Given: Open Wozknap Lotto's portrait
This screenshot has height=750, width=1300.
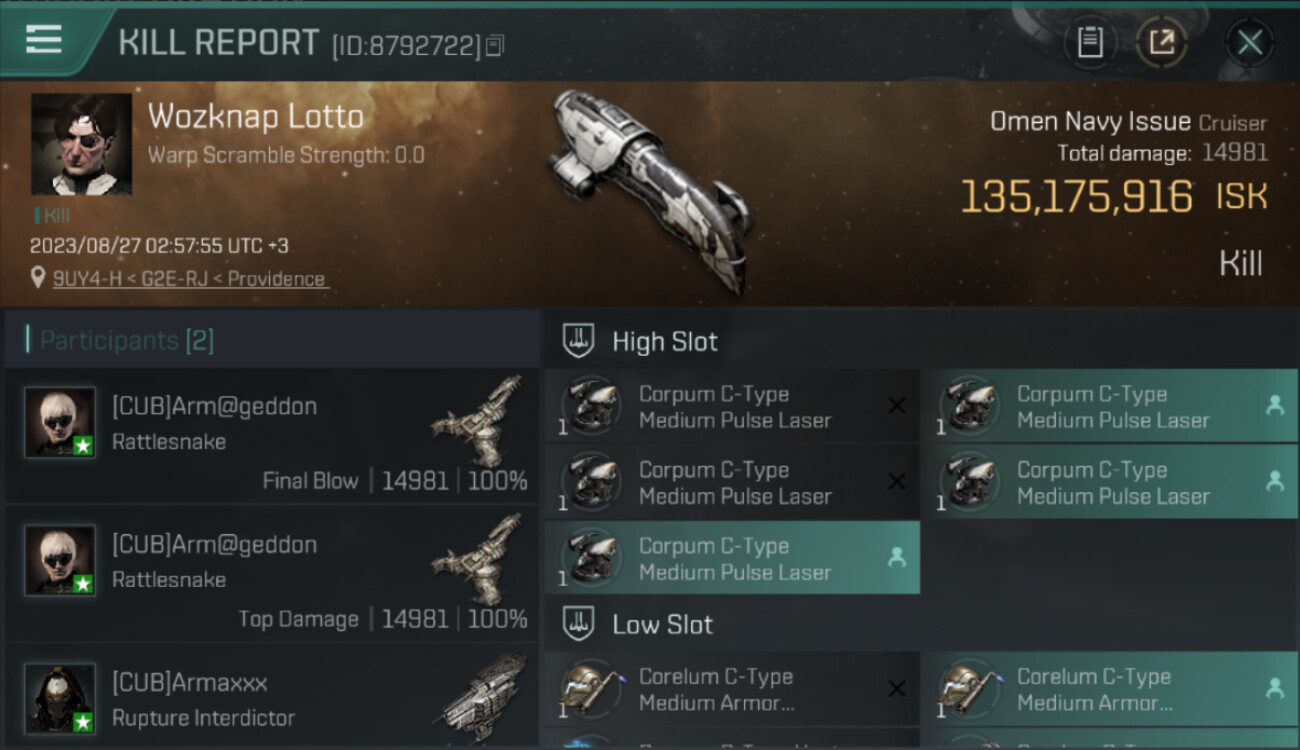Looking at the screenshot, I should 81,144.
